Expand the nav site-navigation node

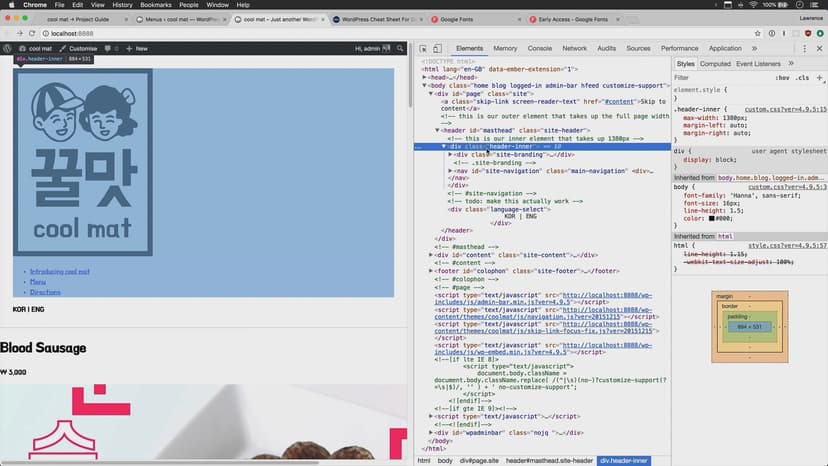click(452, 171)
